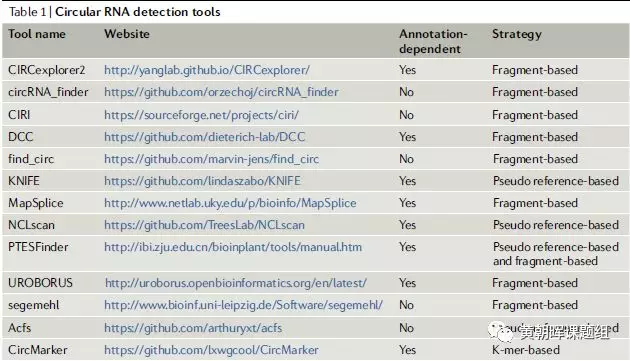Screen dimensions: 630x361
Task: Open the KNIFE lindaszabo GitHub link
Action: tap(202, 181)
